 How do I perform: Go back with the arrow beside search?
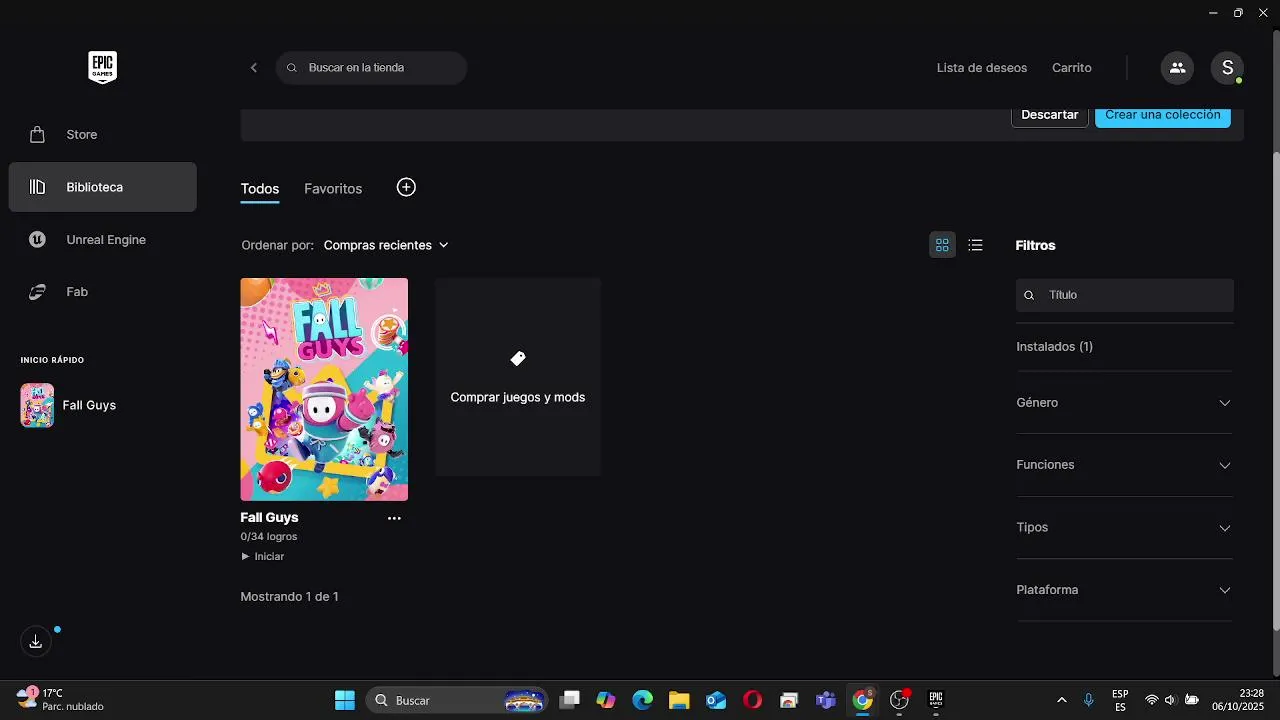point(254,68)
